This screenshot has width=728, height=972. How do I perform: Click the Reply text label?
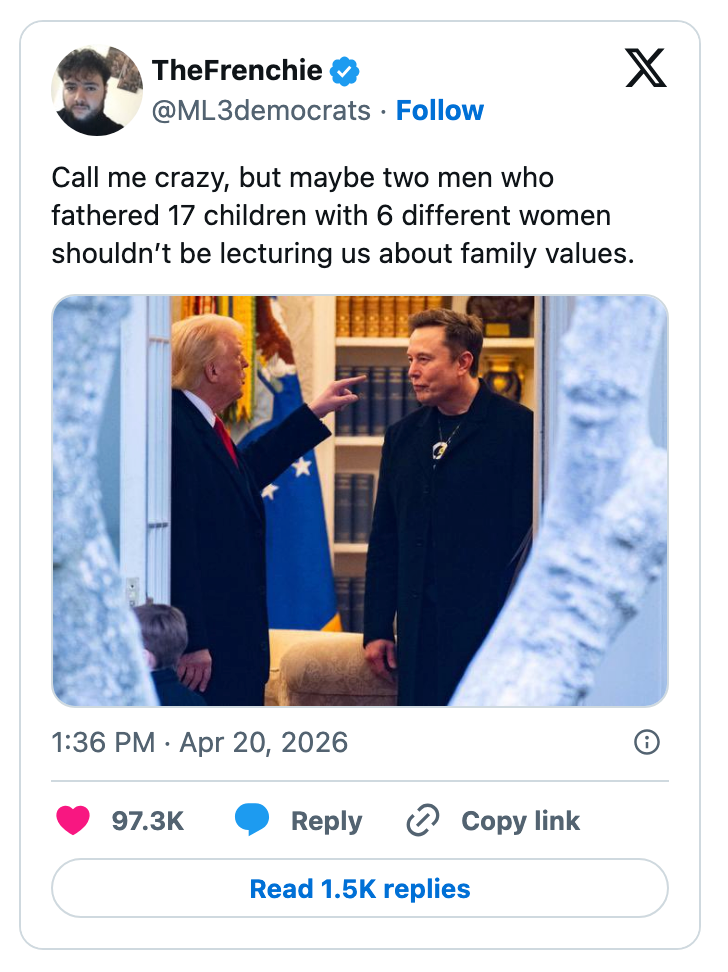(x=326, y=821)
